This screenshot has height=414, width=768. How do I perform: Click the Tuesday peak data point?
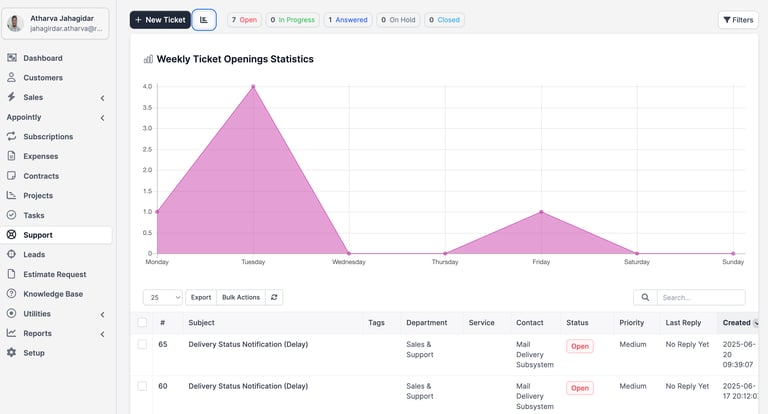pyautogui.click(x=253, y=86)
